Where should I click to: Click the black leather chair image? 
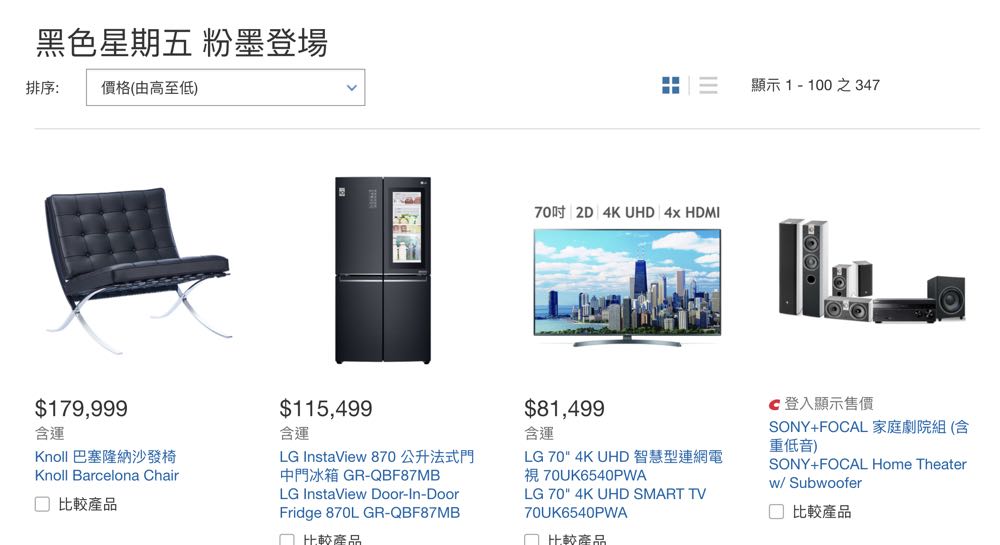(136, 270)
